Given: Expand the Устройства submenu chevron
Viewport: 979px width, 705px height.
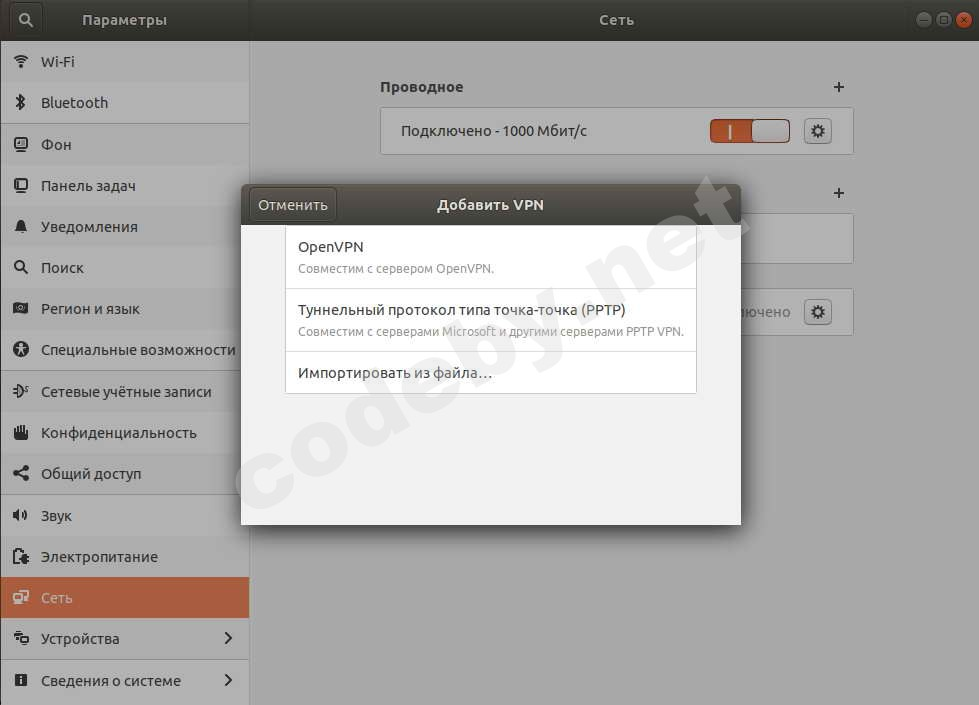Looking at the screenshot, I should (x=228, y=638).
